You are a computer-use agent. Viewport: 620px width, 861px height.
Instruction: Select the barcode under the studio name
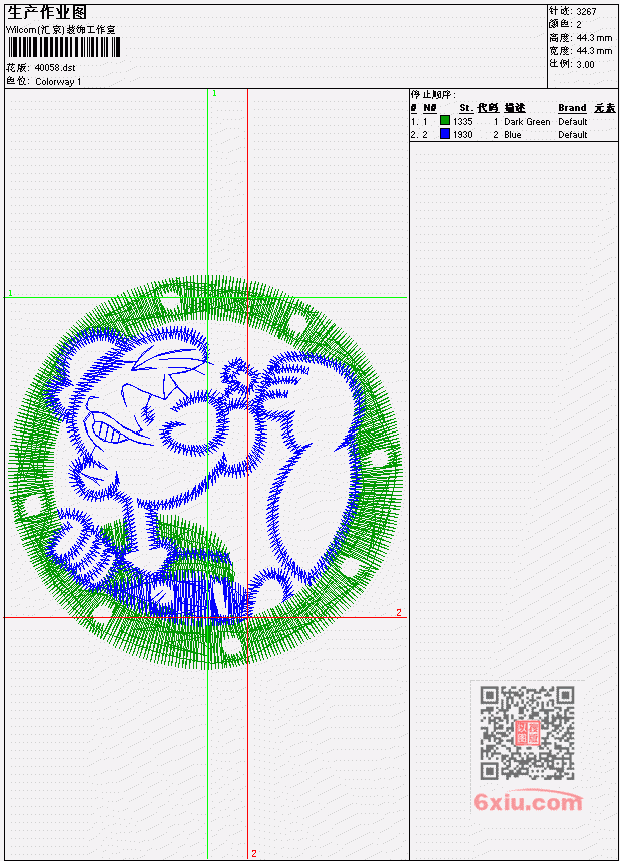(x=64, y=48)
